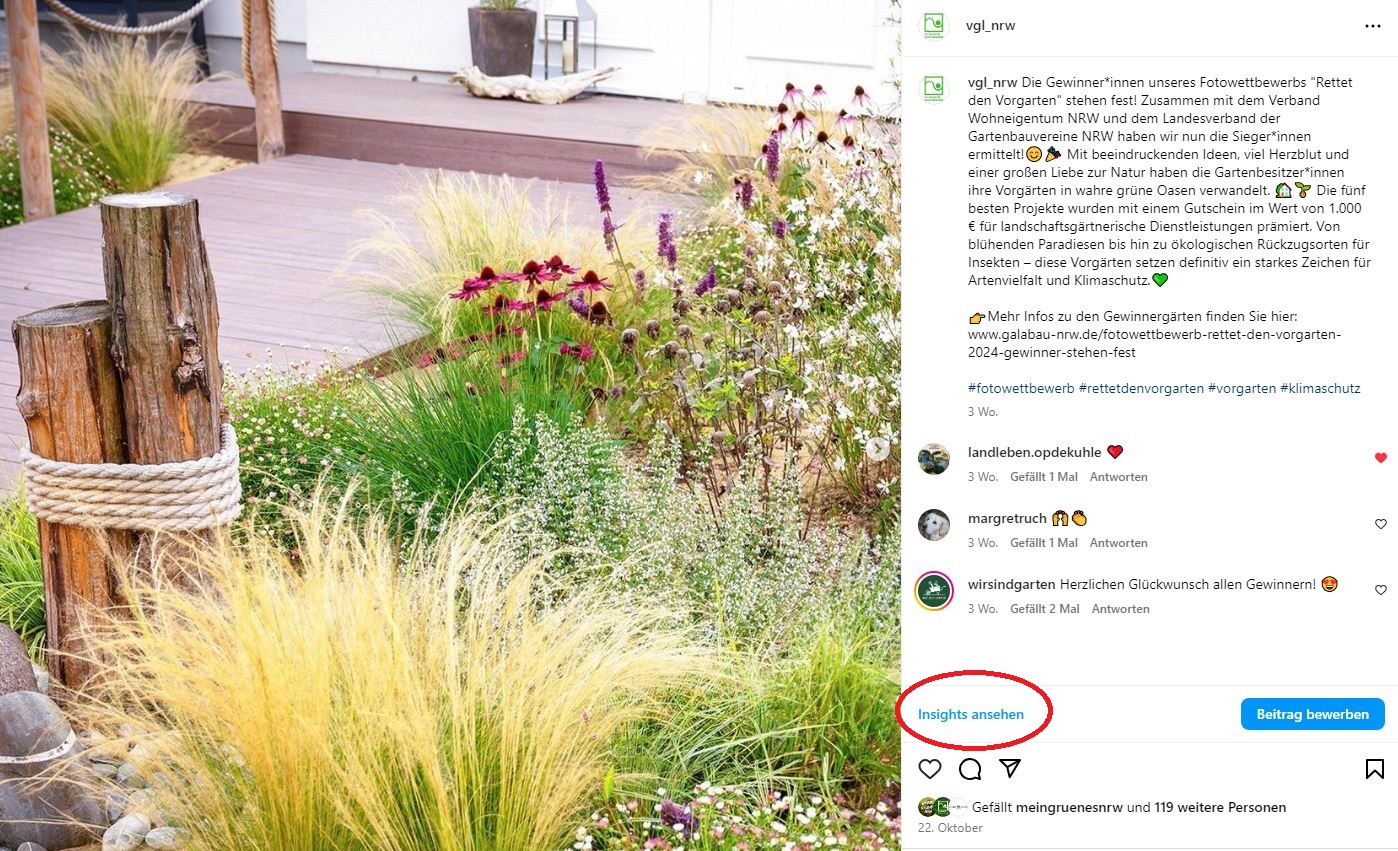Screen dimensions: 1398x851
Task: Share the post via paper plane icon
Action: tap(1010, 768)
